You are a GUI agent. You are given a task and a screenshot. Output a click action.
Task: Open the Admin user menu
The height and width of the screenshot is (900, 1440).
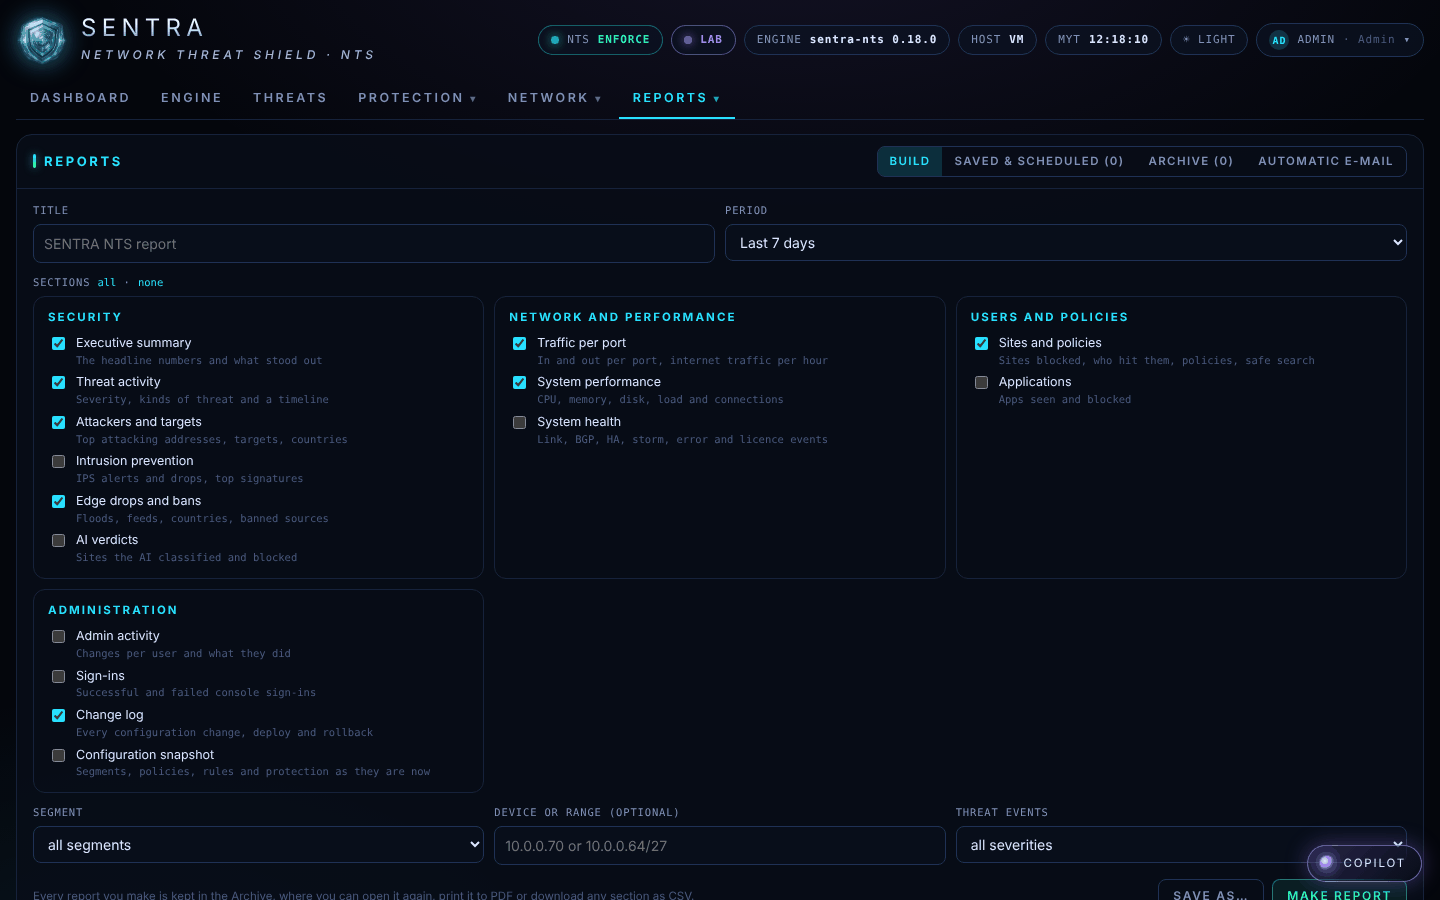(x=1339, y=40)
